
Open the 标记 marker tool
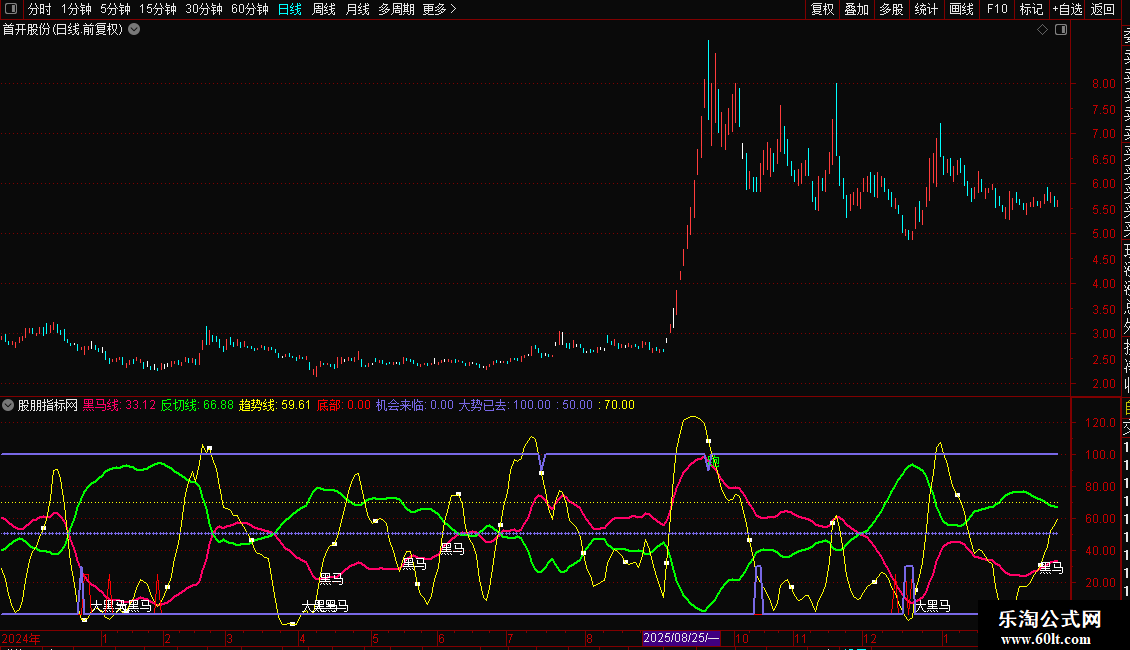pyautogui.click(x=1031, y=10)
